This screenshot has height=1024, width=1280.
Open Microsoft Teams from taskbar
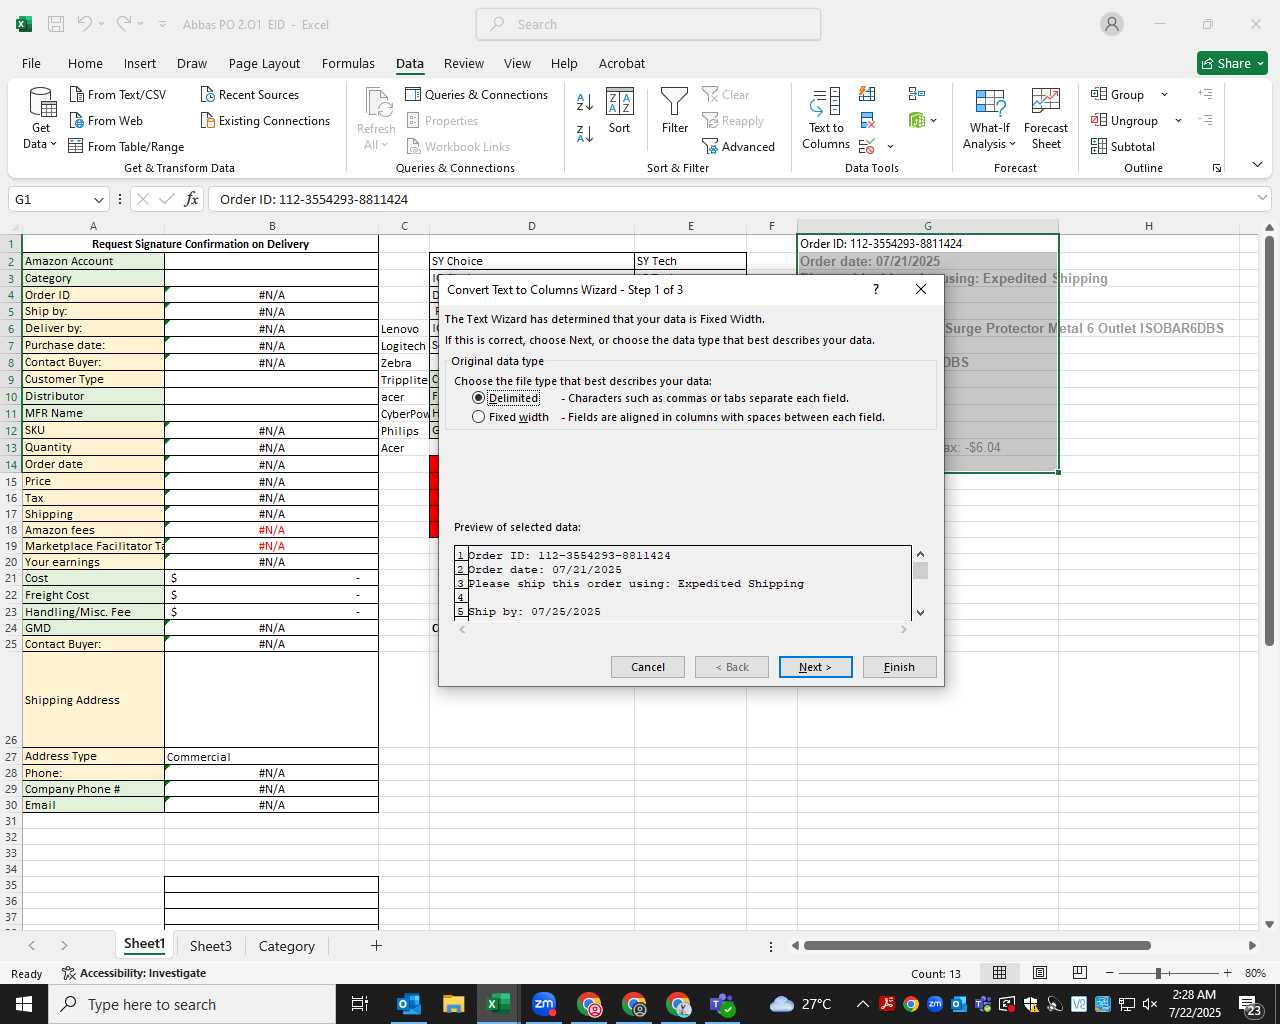click(x=723, y=1004)
